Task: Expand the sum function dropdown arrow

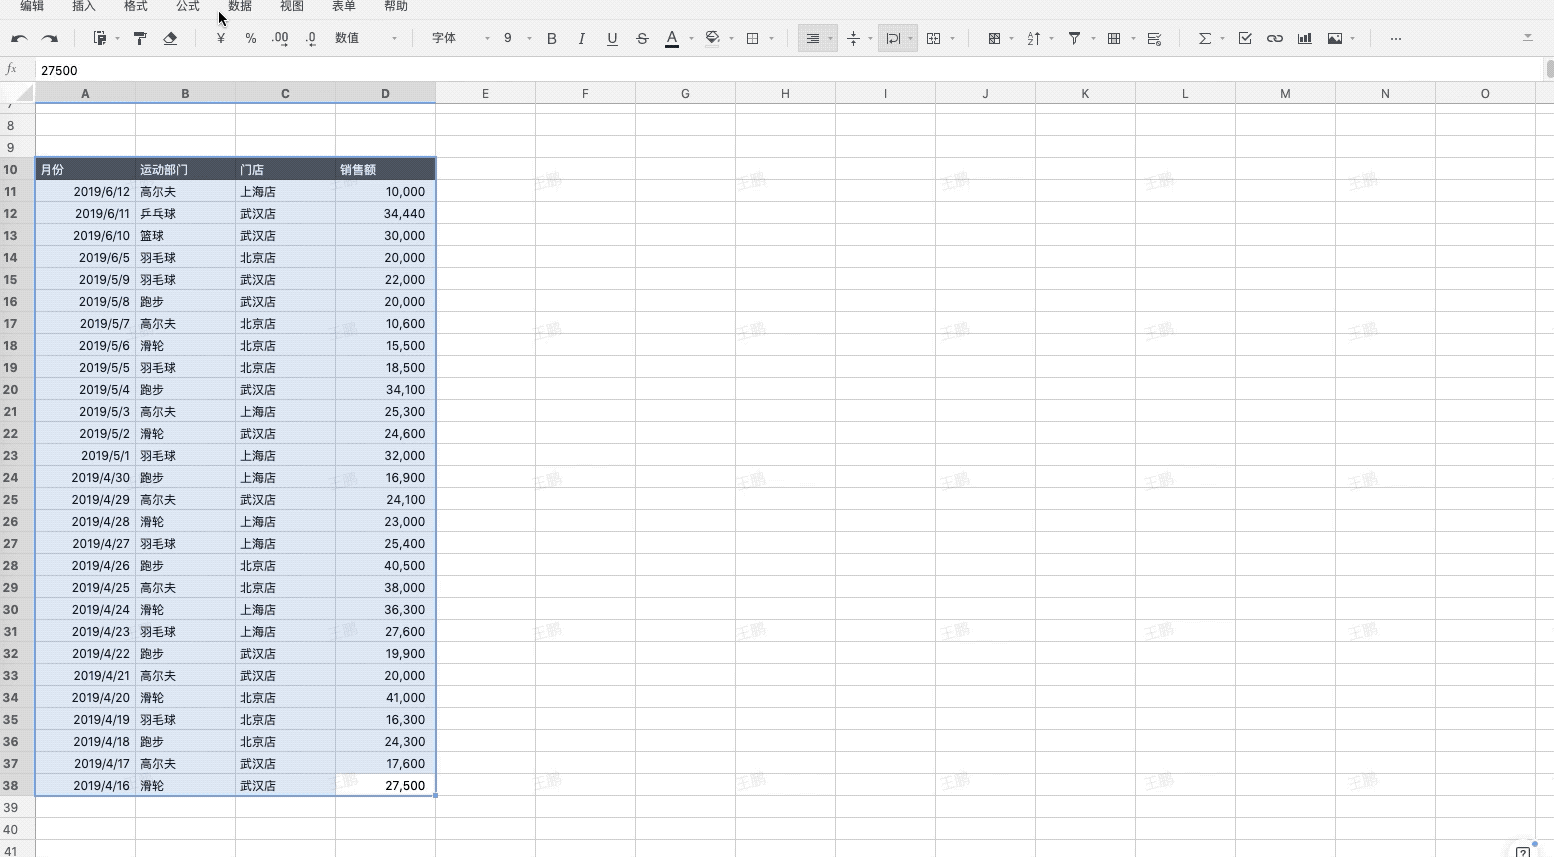Action: (1222, 39)
